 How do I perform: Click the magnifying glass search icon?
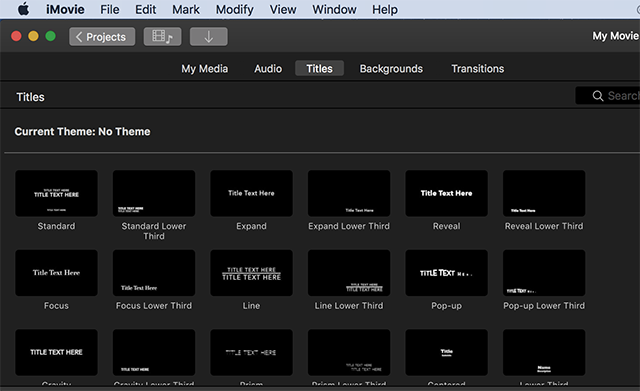pyautogui.click(x=598, y=96)
